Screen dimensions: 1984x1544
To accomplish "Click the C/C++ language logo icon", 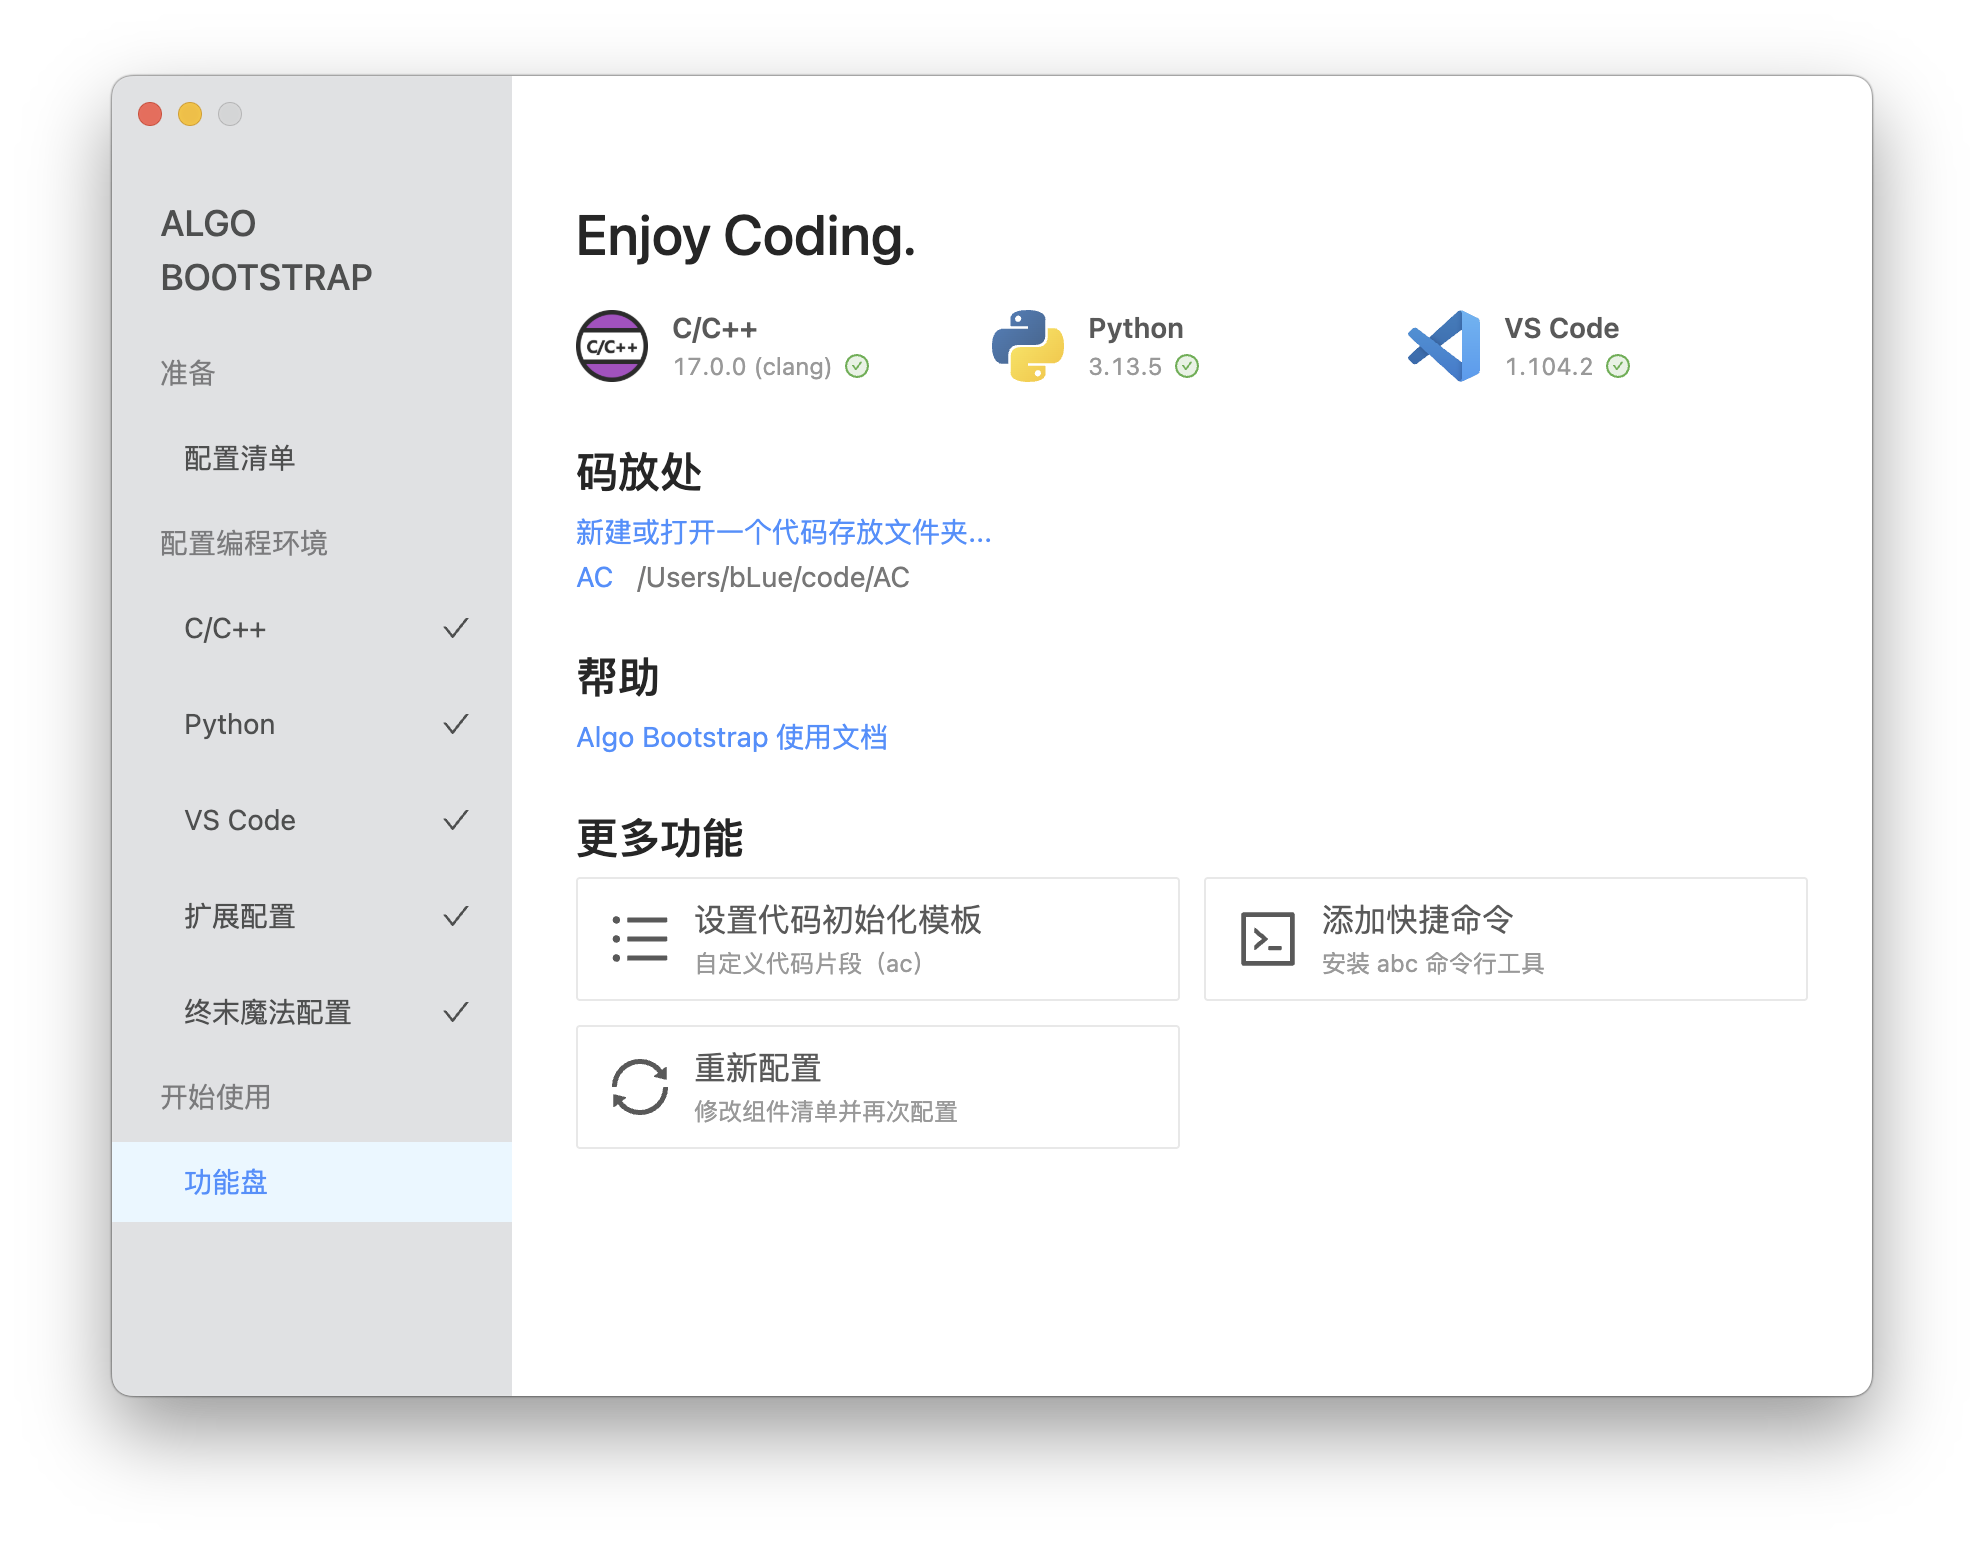I will click(612, 346).
